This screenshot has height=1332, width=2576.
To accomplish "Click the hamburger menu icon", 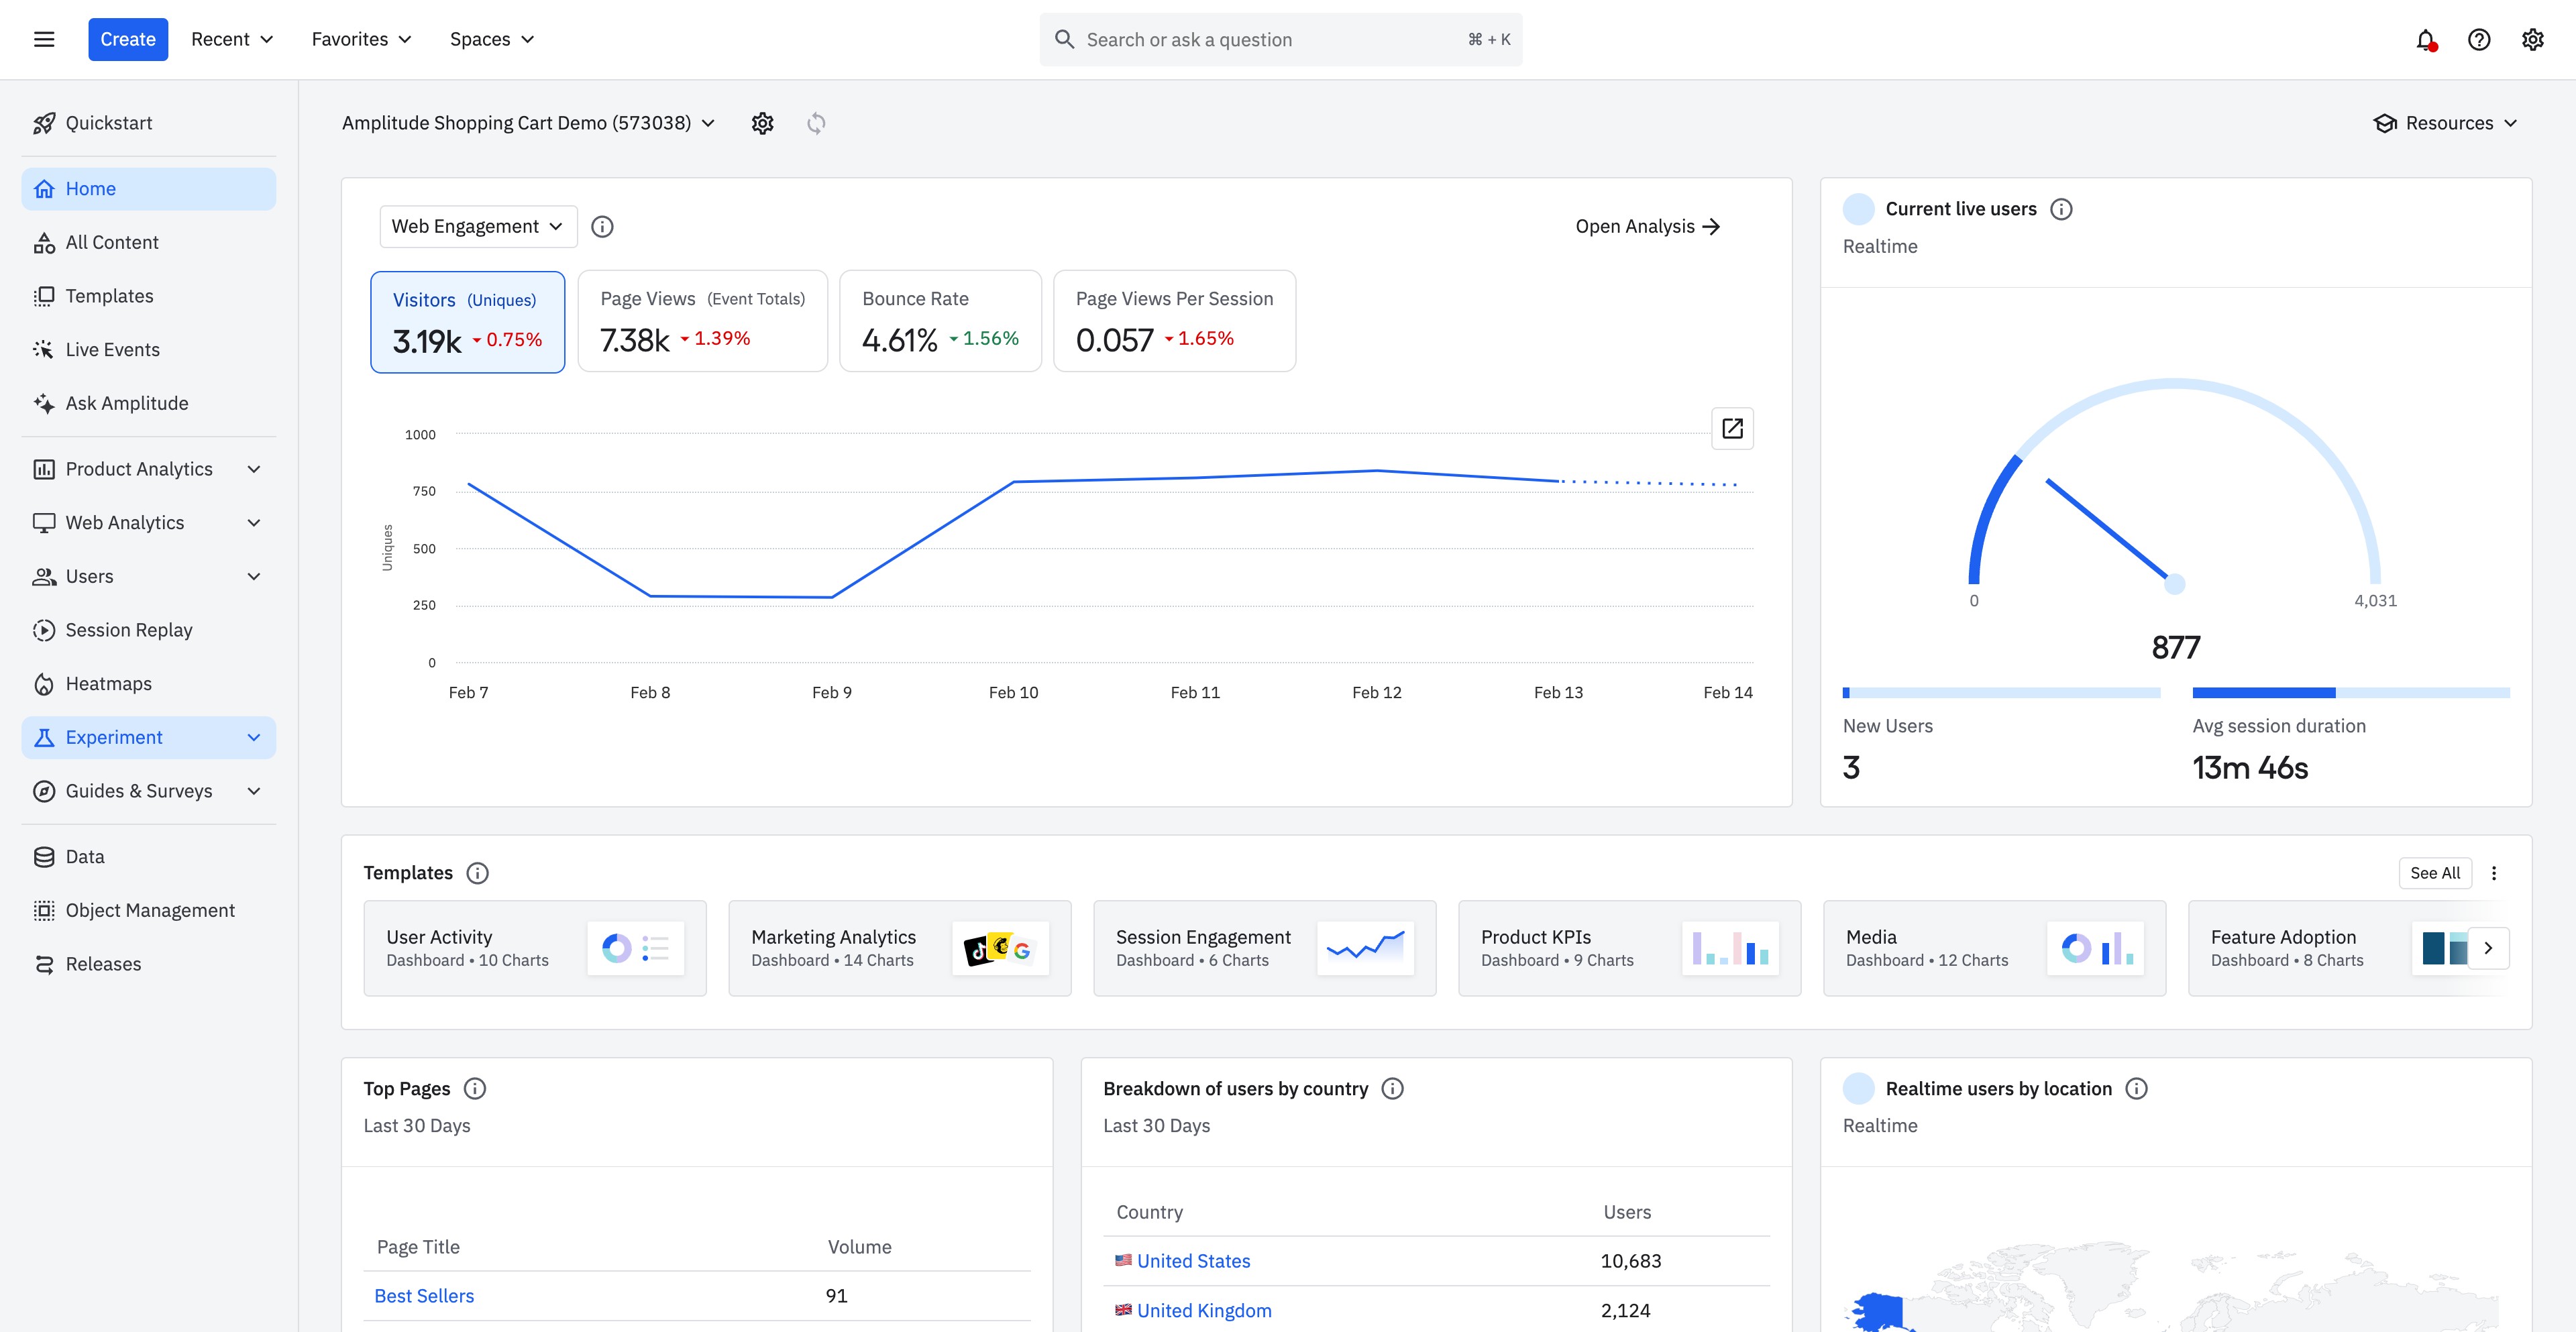I will 44,40.
